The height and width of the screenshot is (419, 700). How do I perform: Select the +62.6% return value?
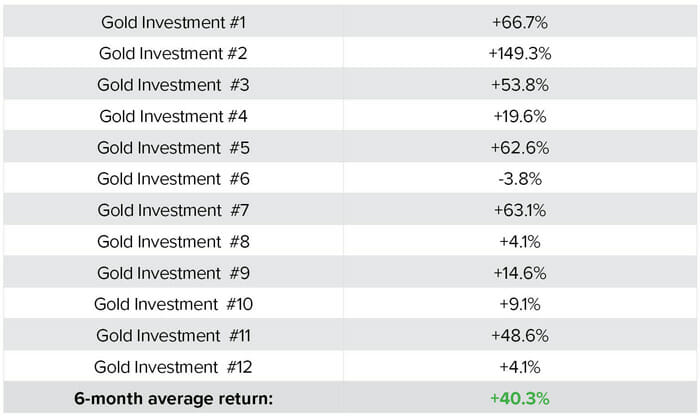519,147
